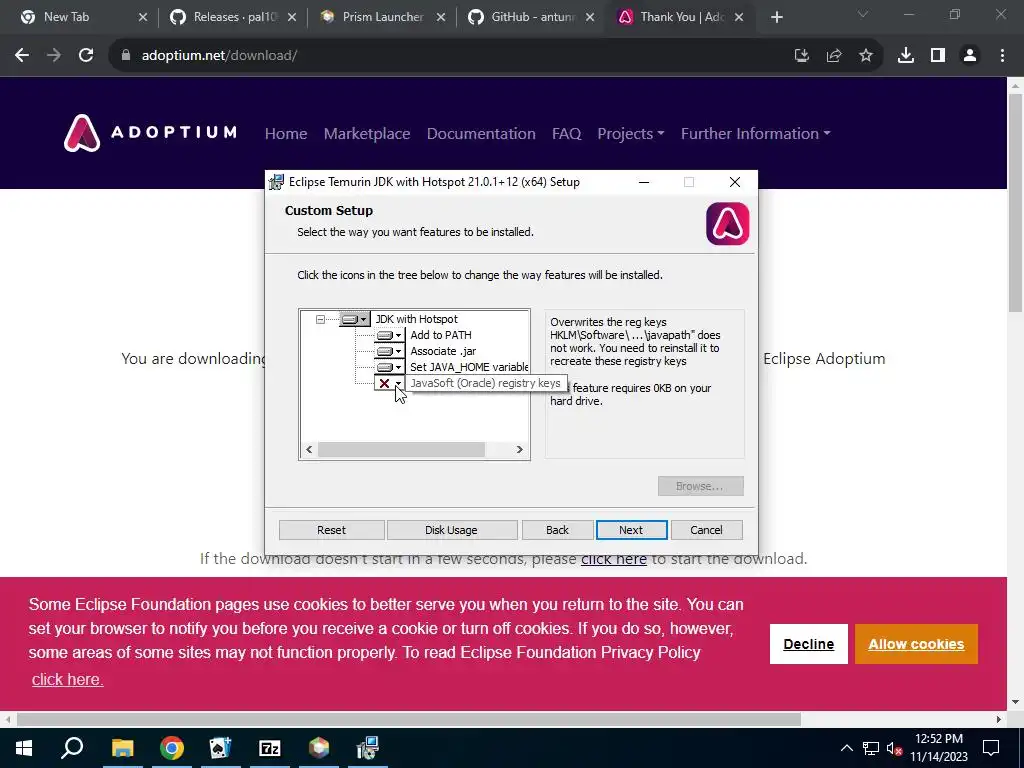Open the Documentation nav item
The image size is (1024, 768).
tap(481, 134)
